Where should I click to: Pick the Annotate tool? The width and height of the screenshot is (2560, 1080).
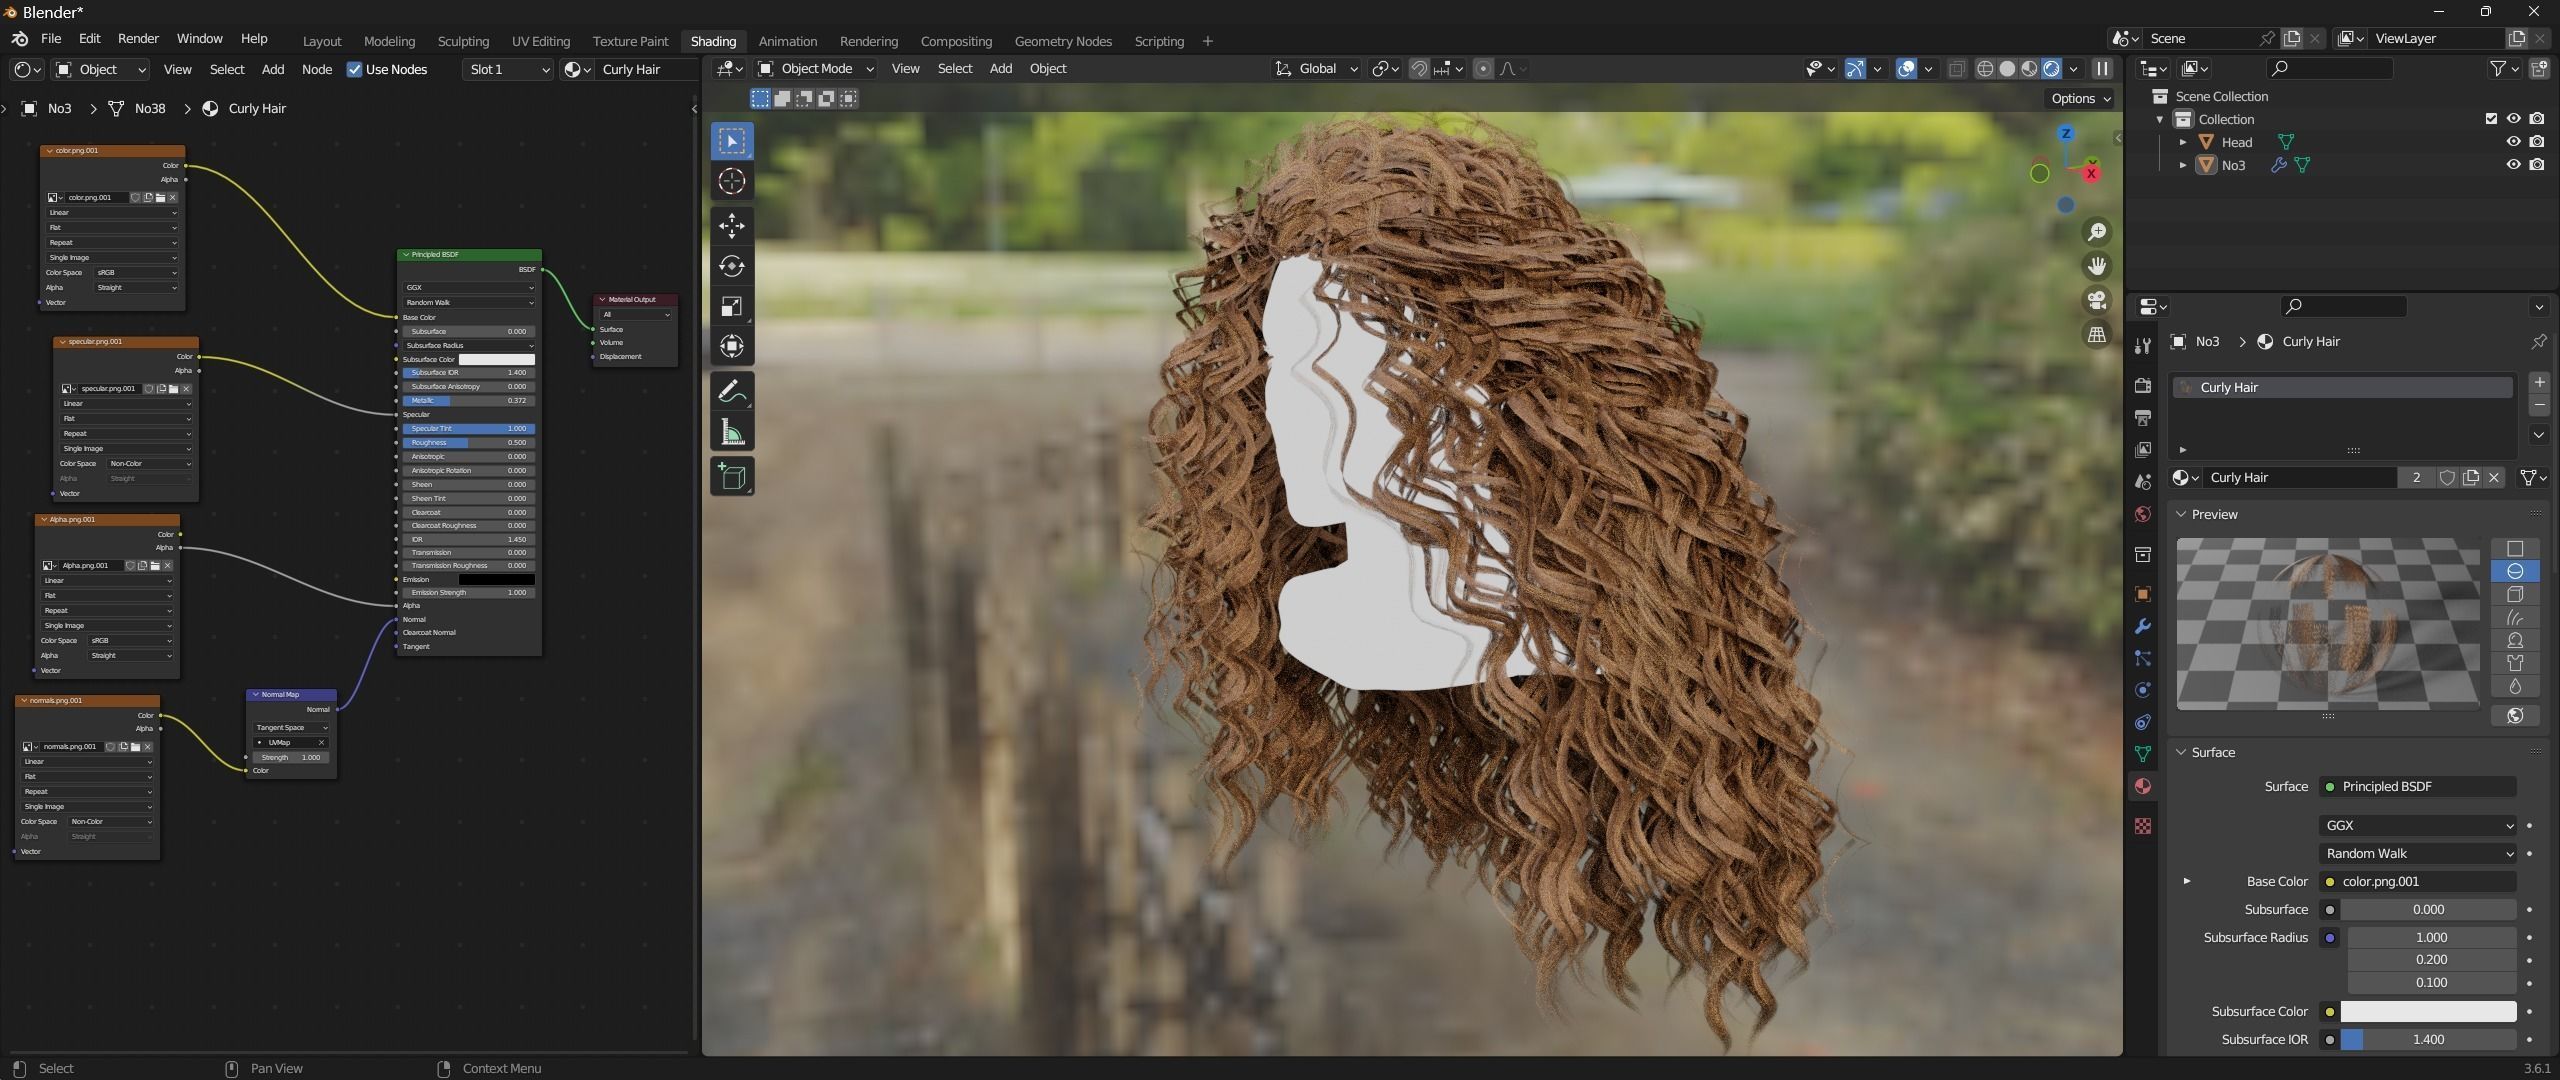tap(732, 391)
